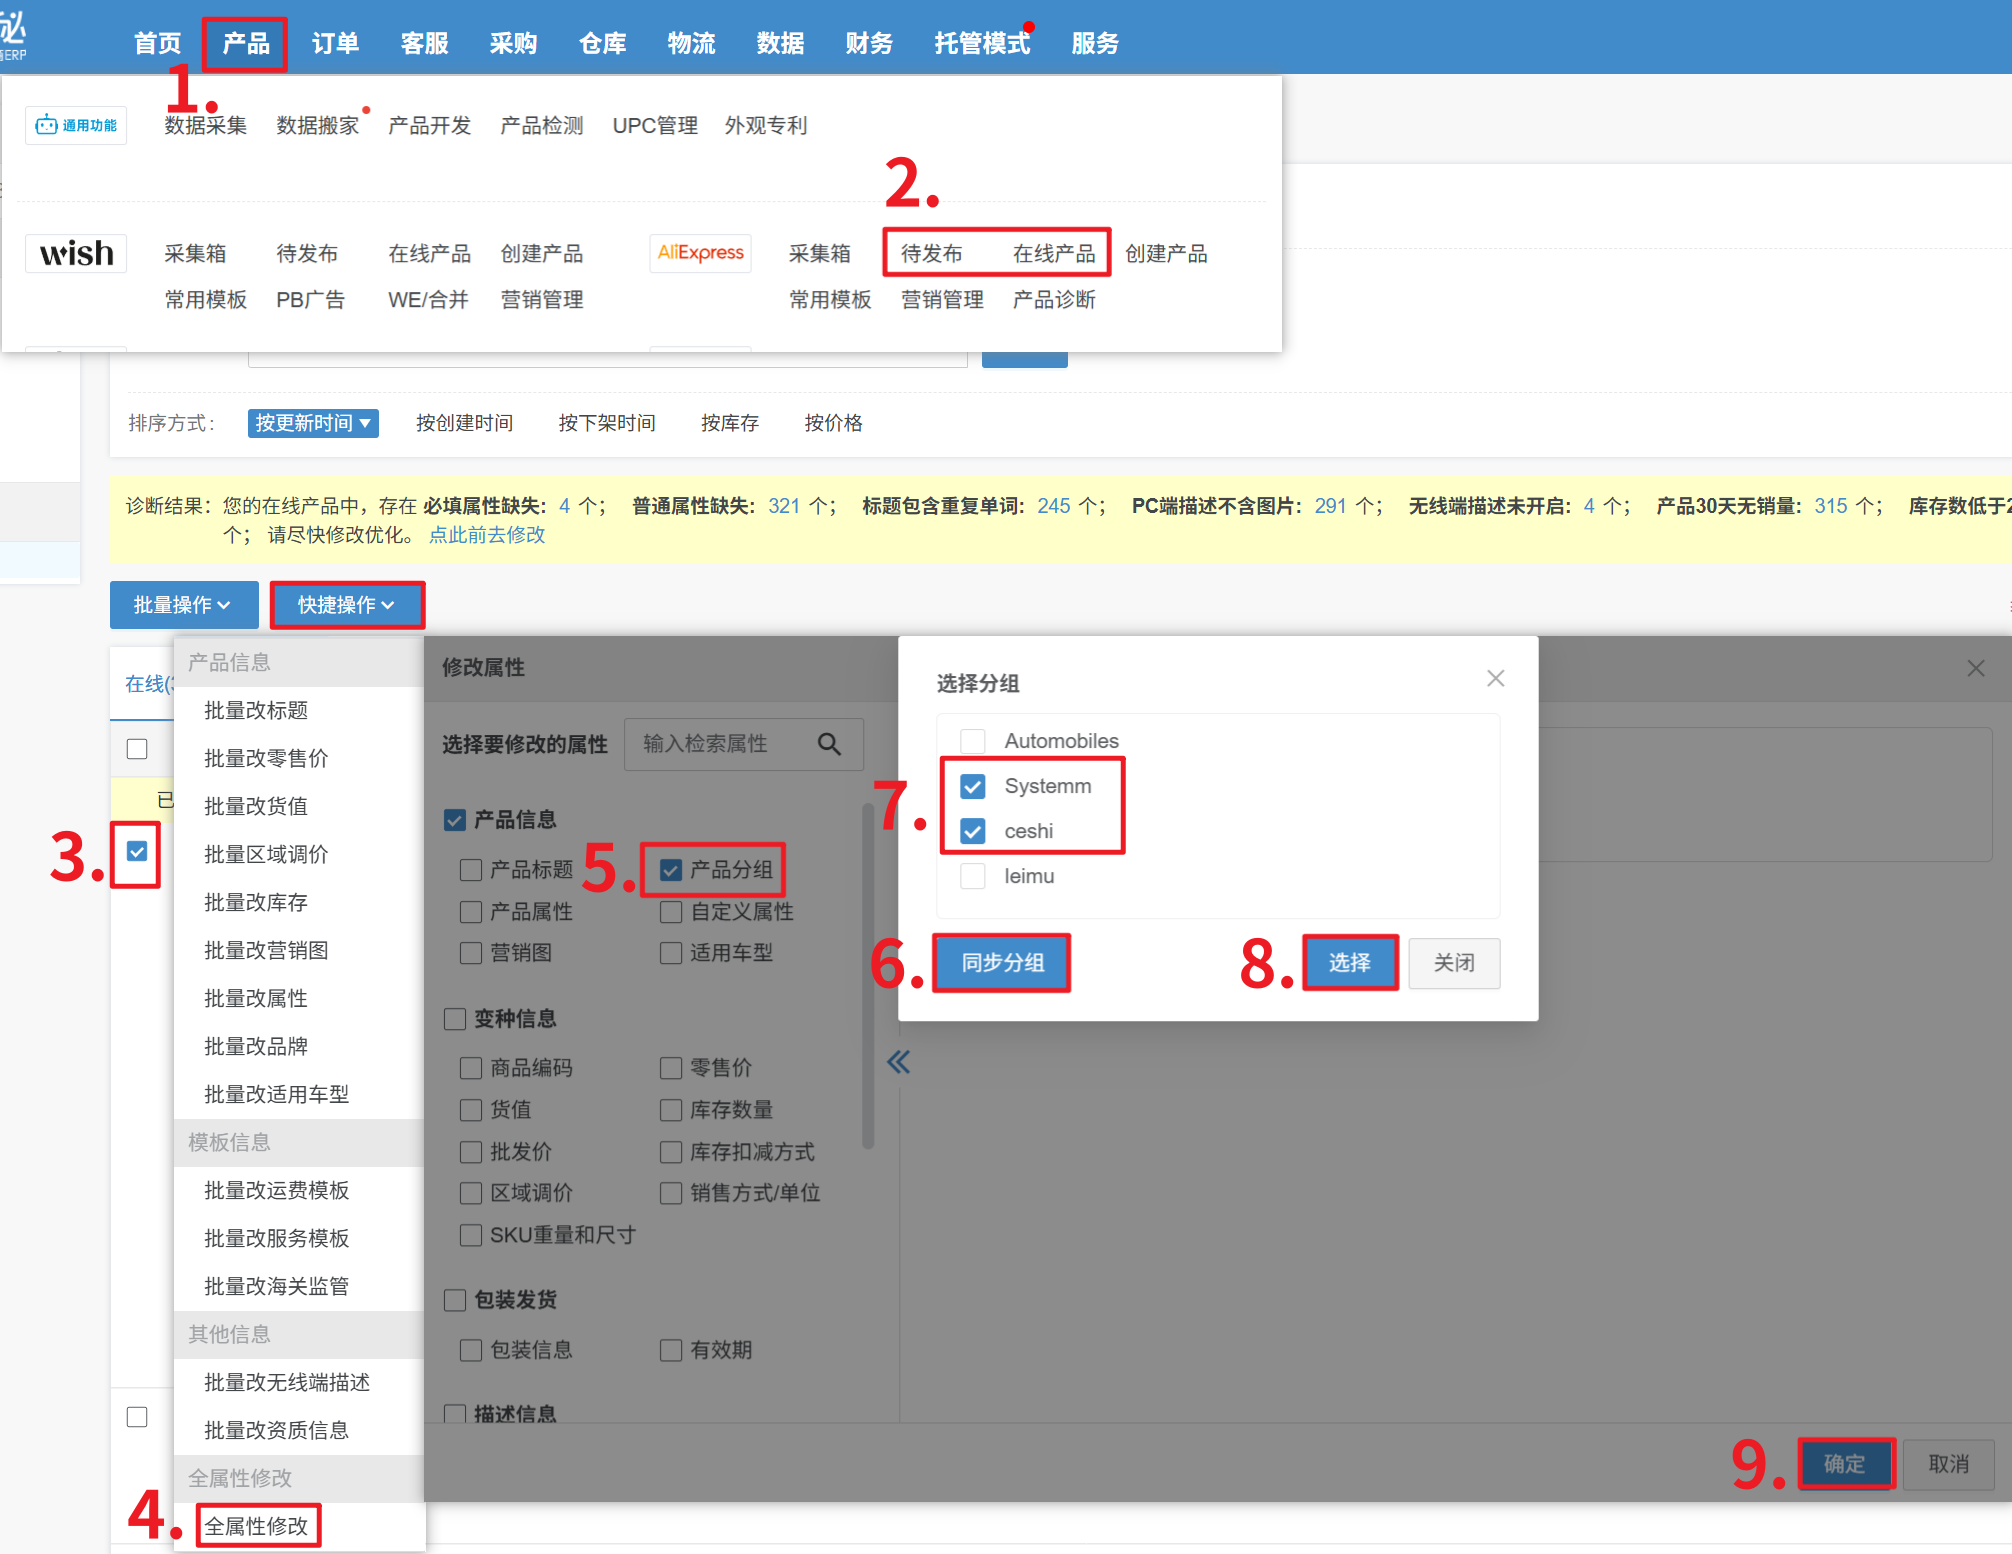The height and width of the screenshot is (1554, 2012).
Task: Tick the 产品标题 attribute checkbox
Action: coord(471,870)
